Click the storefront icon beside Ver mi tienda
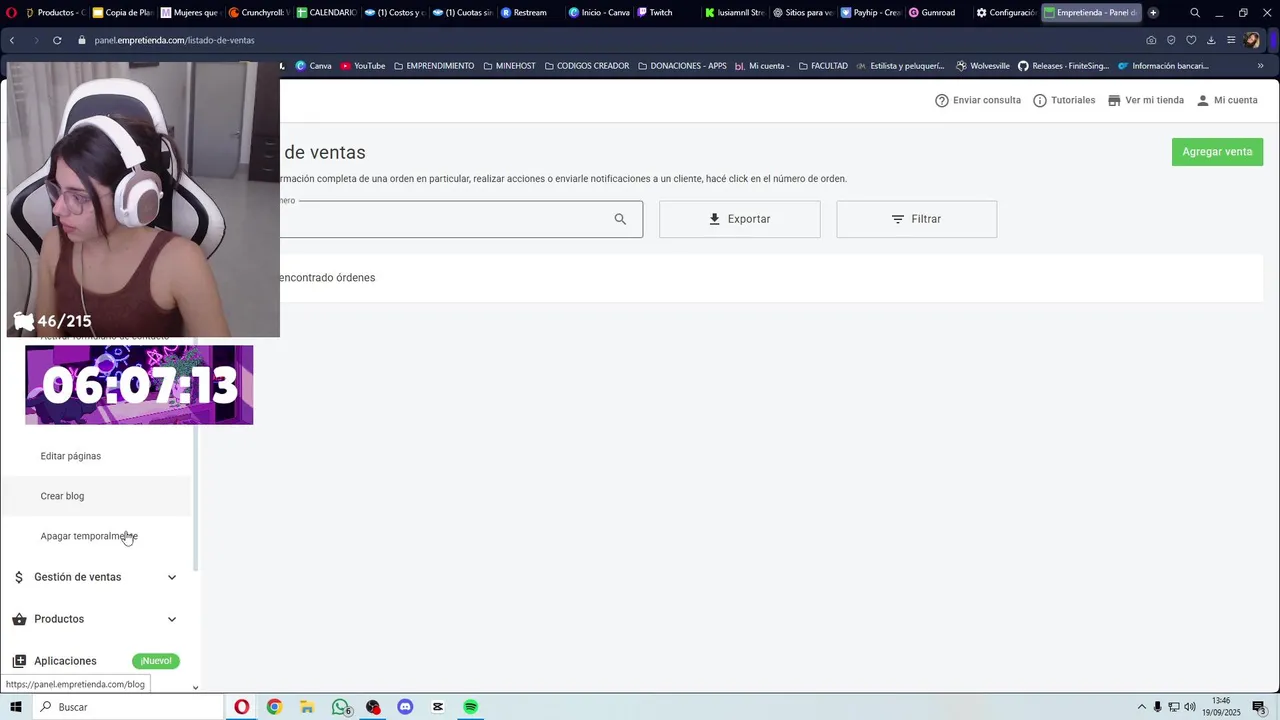1280x720 pixels. click(x=1114, y=101)
